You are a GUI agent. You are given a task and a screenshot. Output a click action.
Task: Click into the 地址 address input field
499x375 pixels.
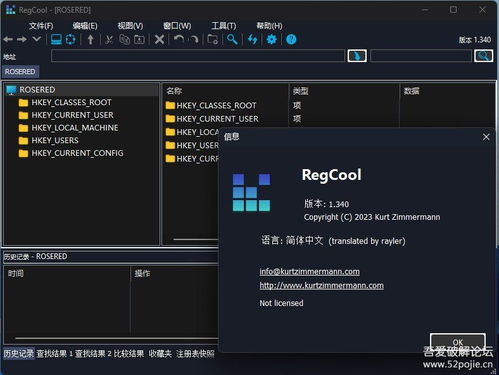[x=198, y=56]
